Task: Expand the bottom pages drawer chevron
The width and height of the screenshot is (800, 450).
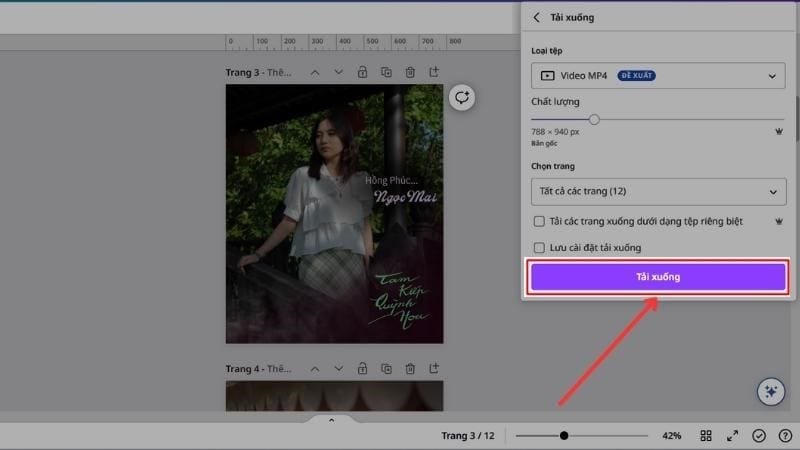Action: pos(331,421)
